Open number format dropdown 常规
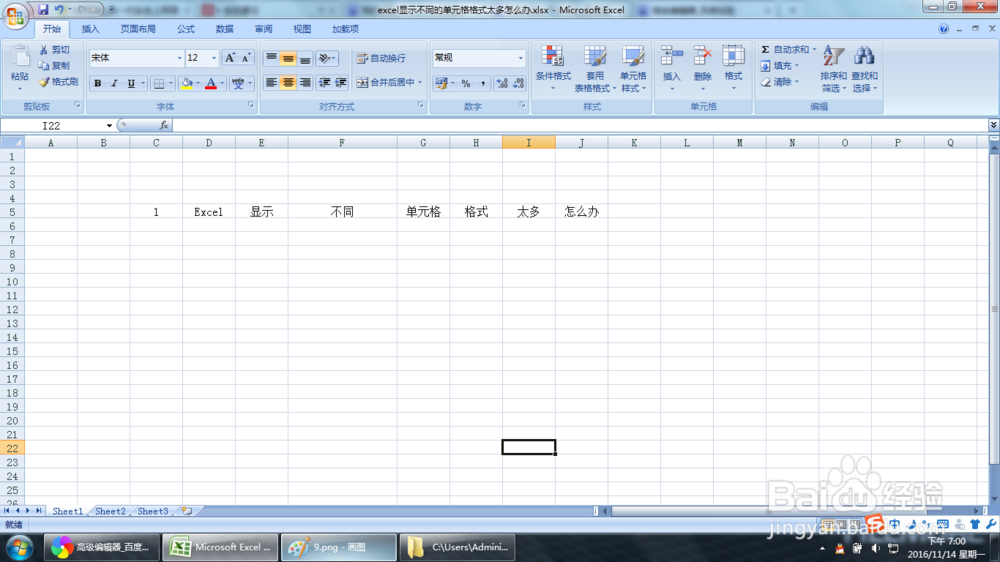 coord(520,58)
